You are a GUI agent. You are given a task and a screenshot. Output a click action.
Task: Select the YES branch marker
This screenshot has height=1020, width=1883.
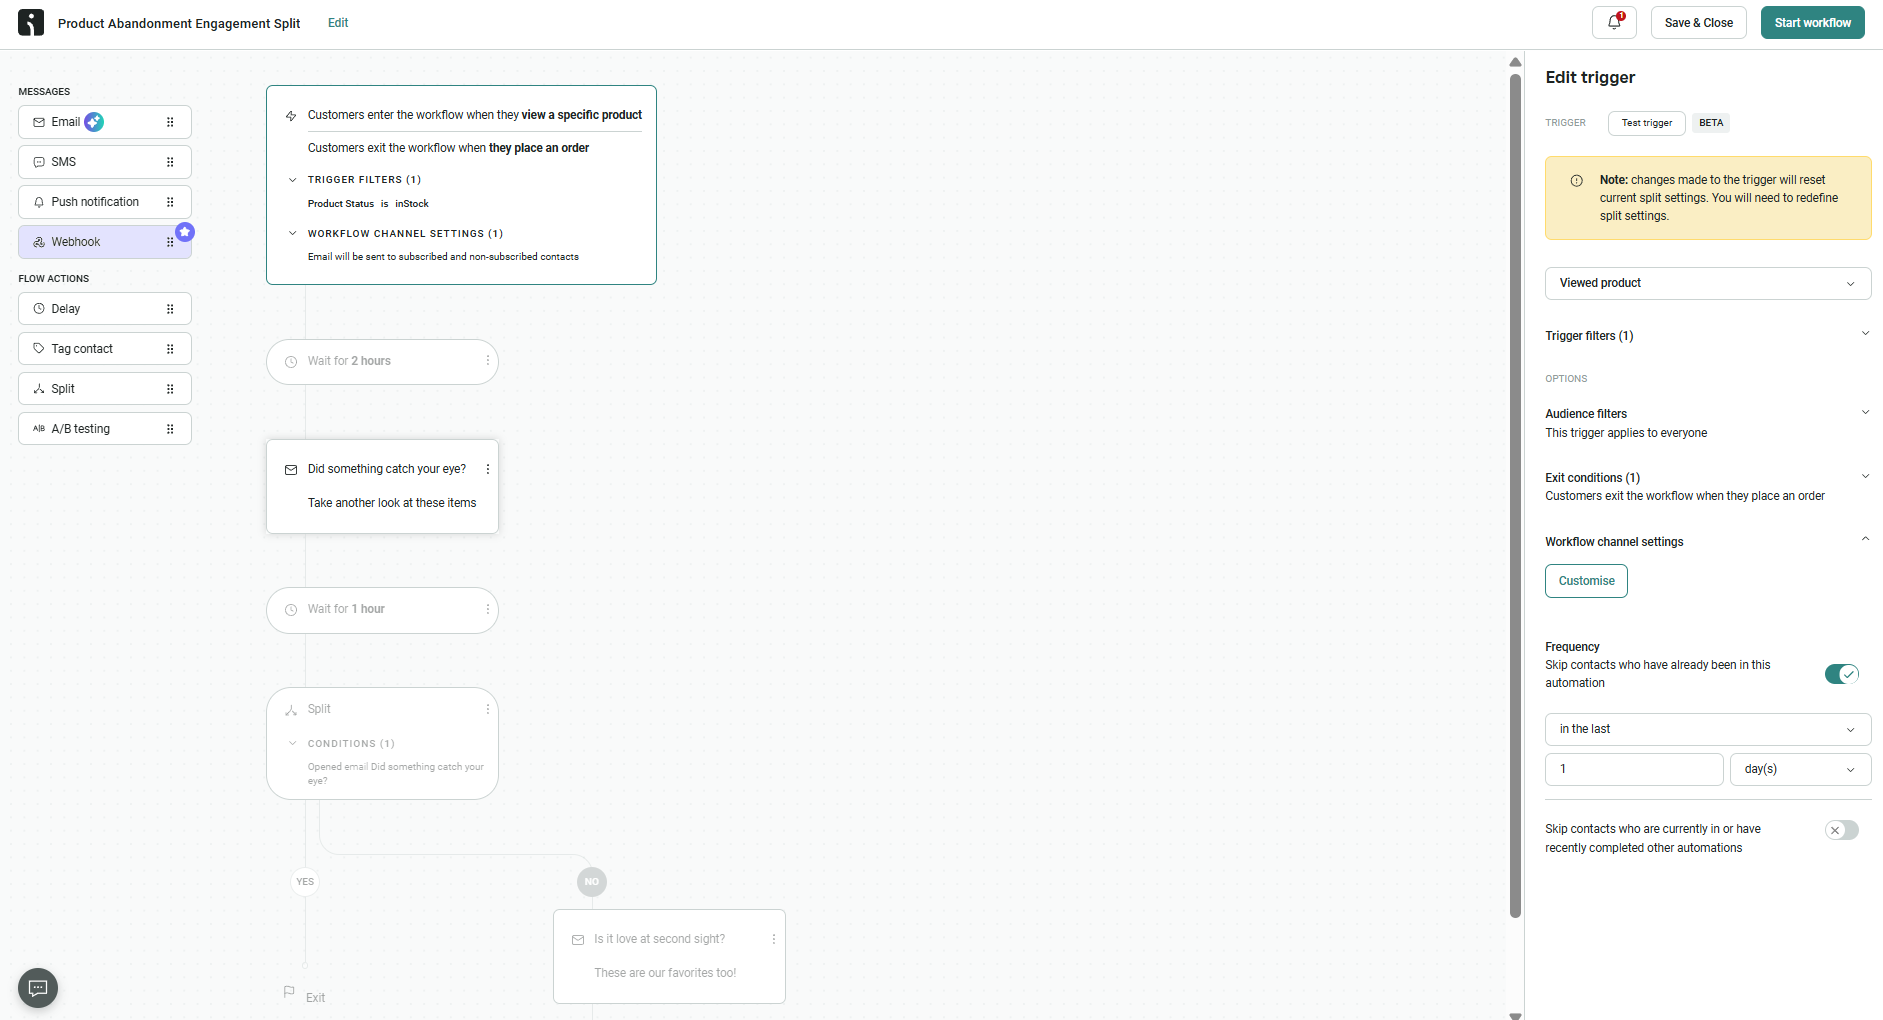point(305,882)
